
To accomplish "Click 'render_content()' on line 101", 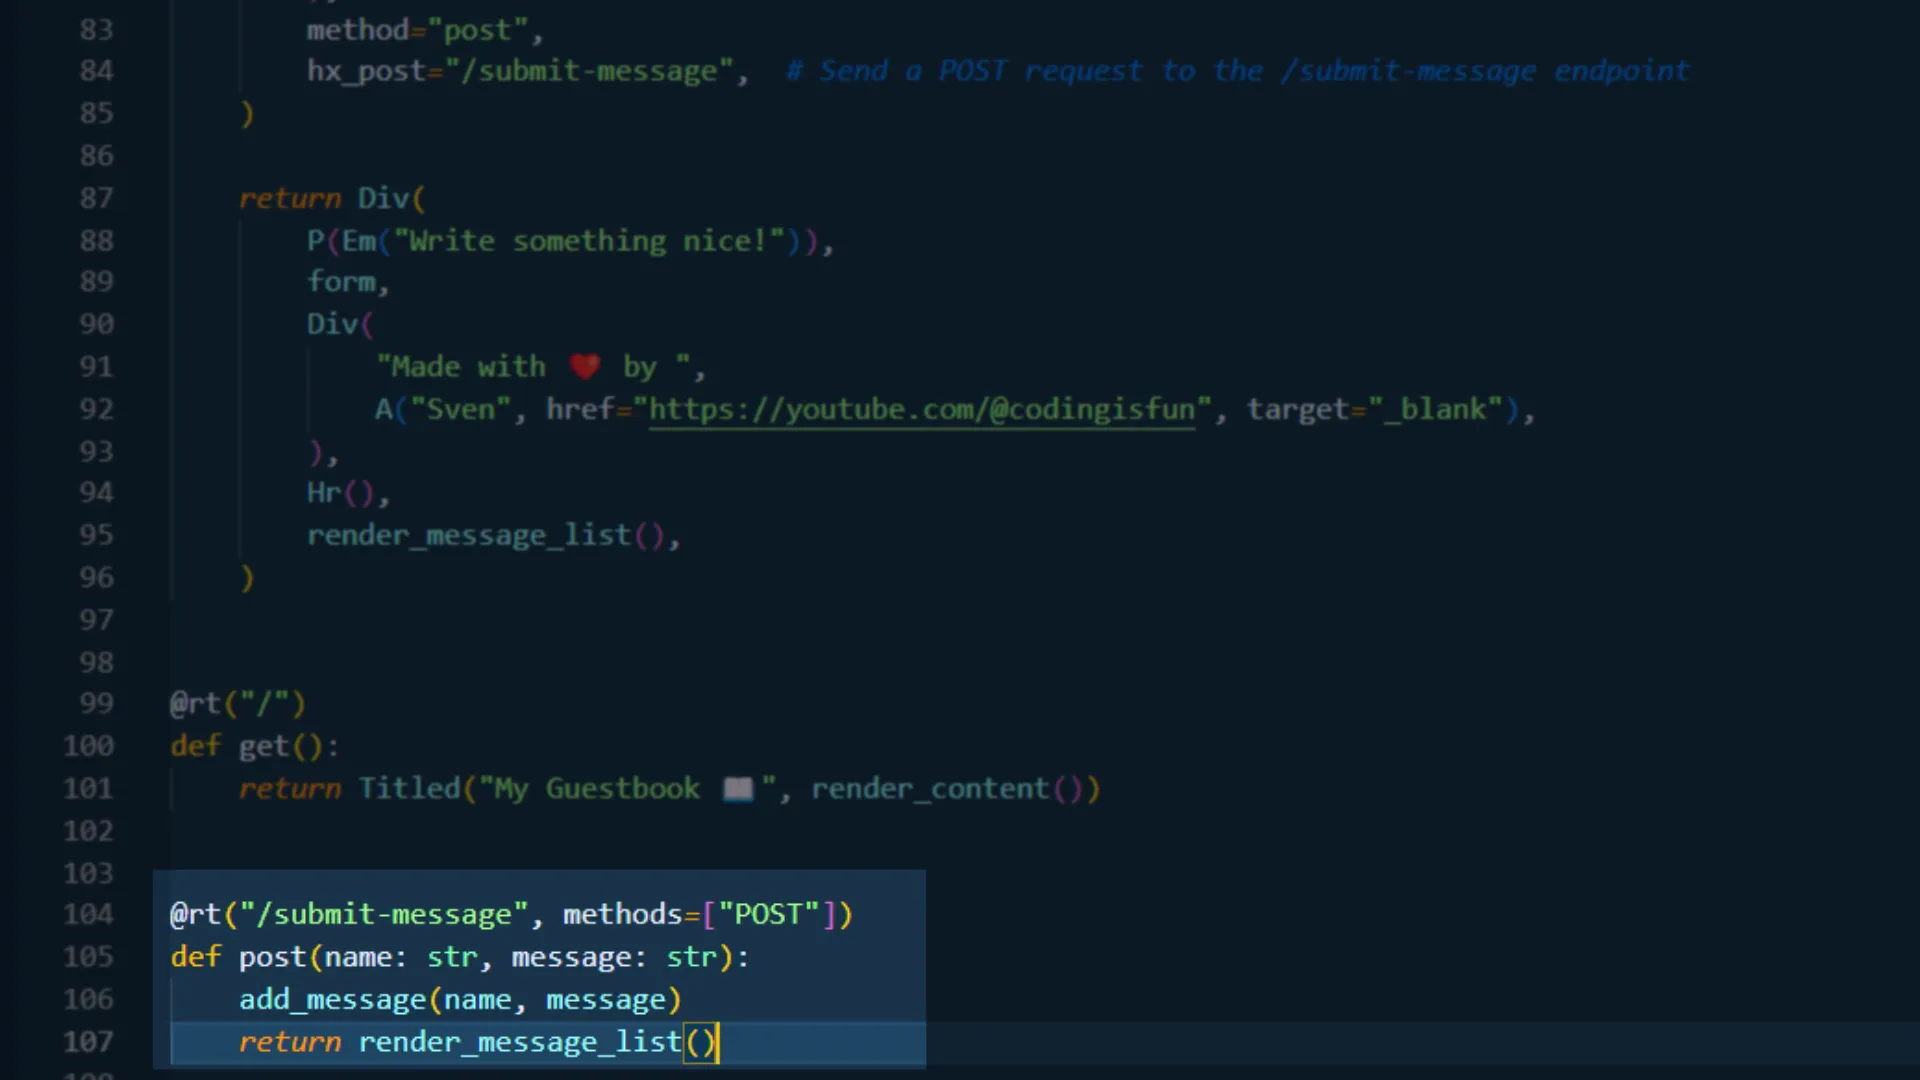I will [x=946, y=789].
